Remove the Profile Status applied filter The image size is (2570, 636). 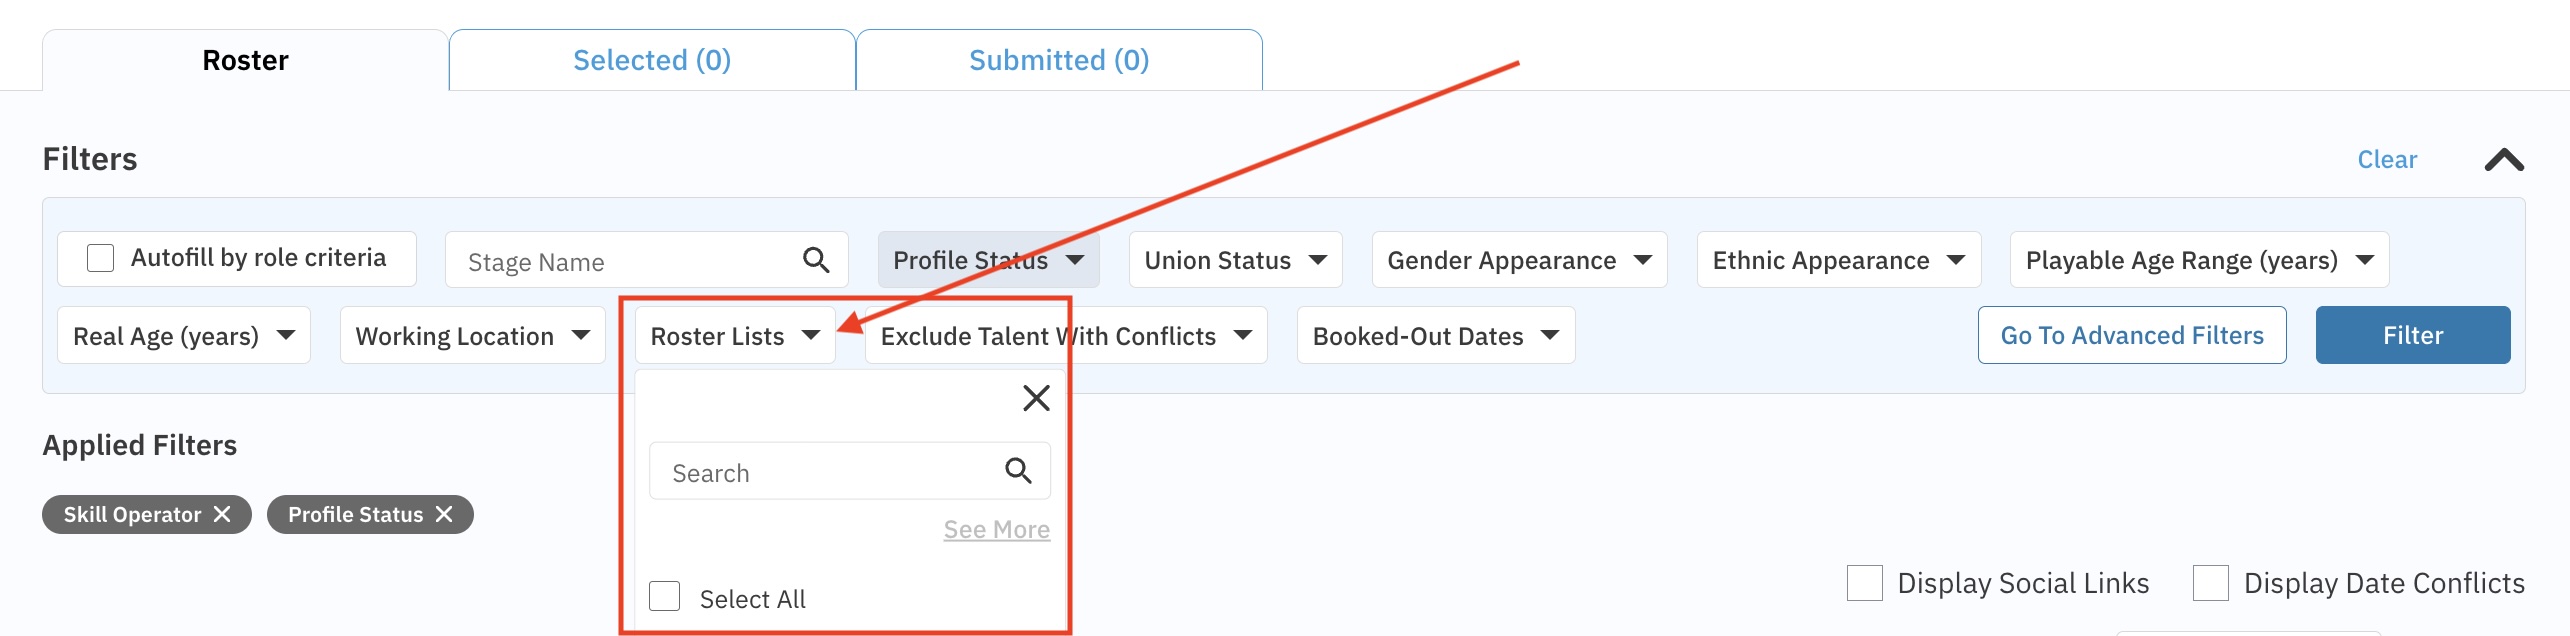(444, 514)
